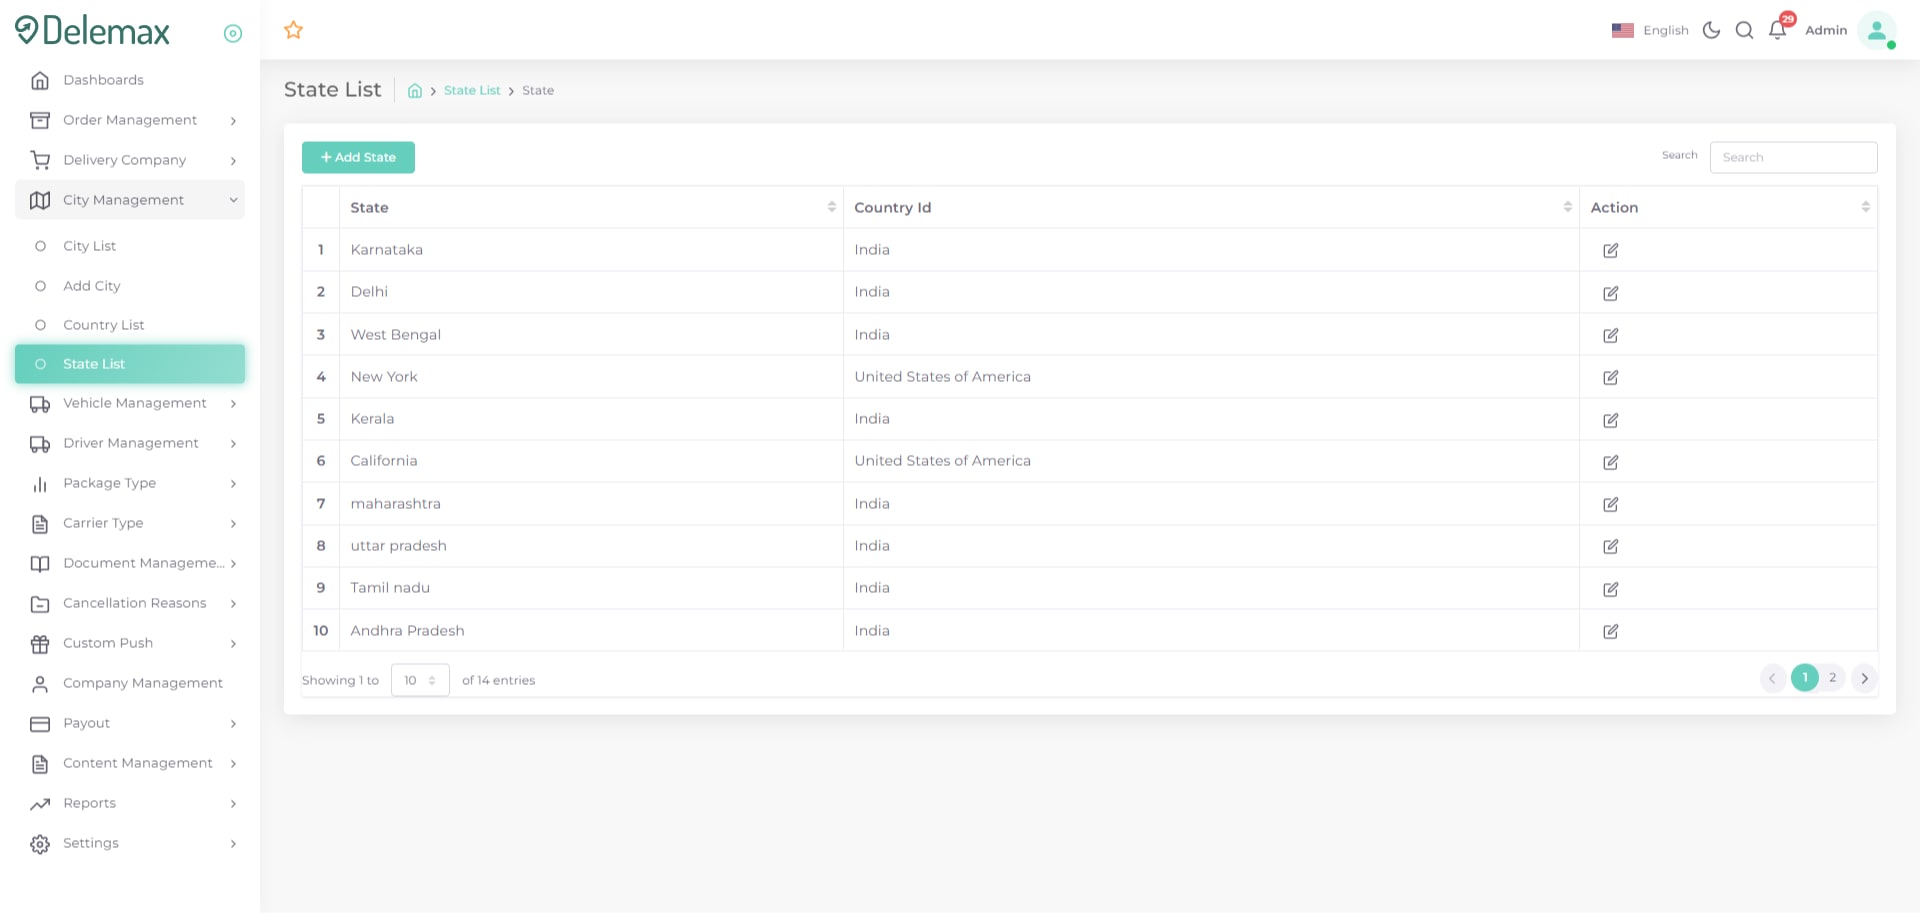1920x913 pixels.
Task: Edit the West Bengal state row
Action: (x=1611, y=336)
